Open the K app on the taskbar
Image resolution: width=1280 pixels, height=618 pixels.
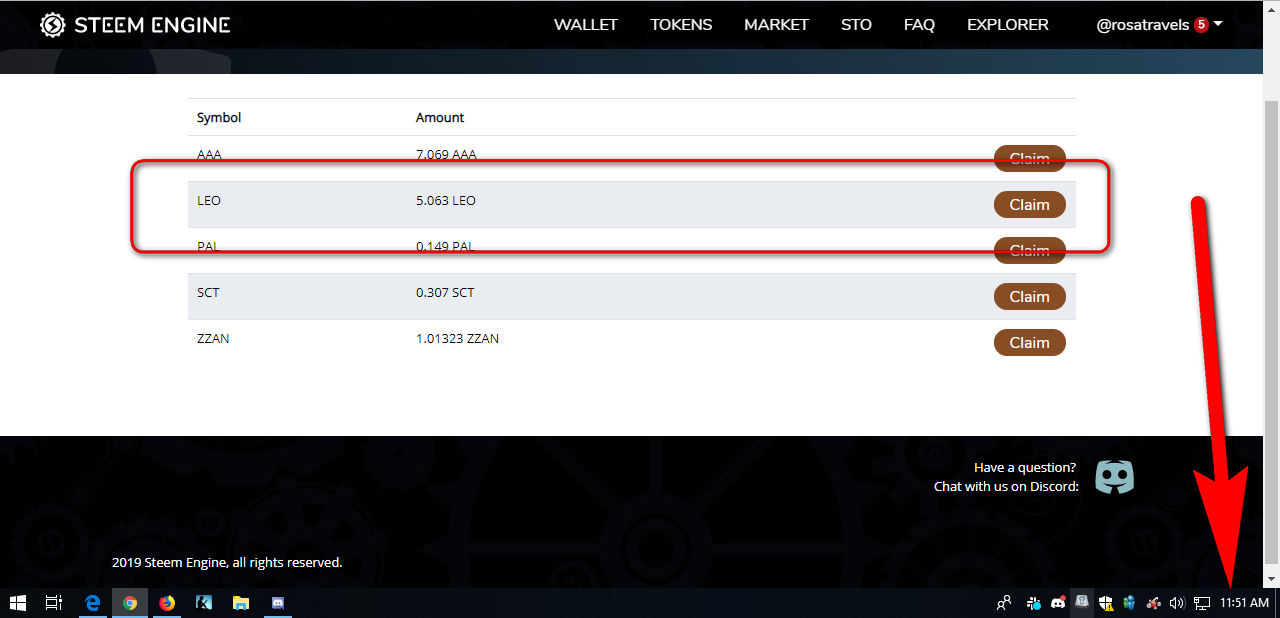click(203, 603)
